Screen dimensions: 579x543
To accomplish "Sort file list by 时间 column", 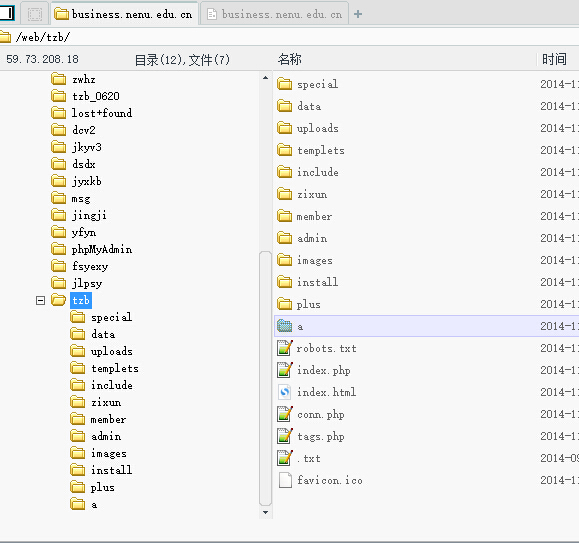I will (554, 59).
